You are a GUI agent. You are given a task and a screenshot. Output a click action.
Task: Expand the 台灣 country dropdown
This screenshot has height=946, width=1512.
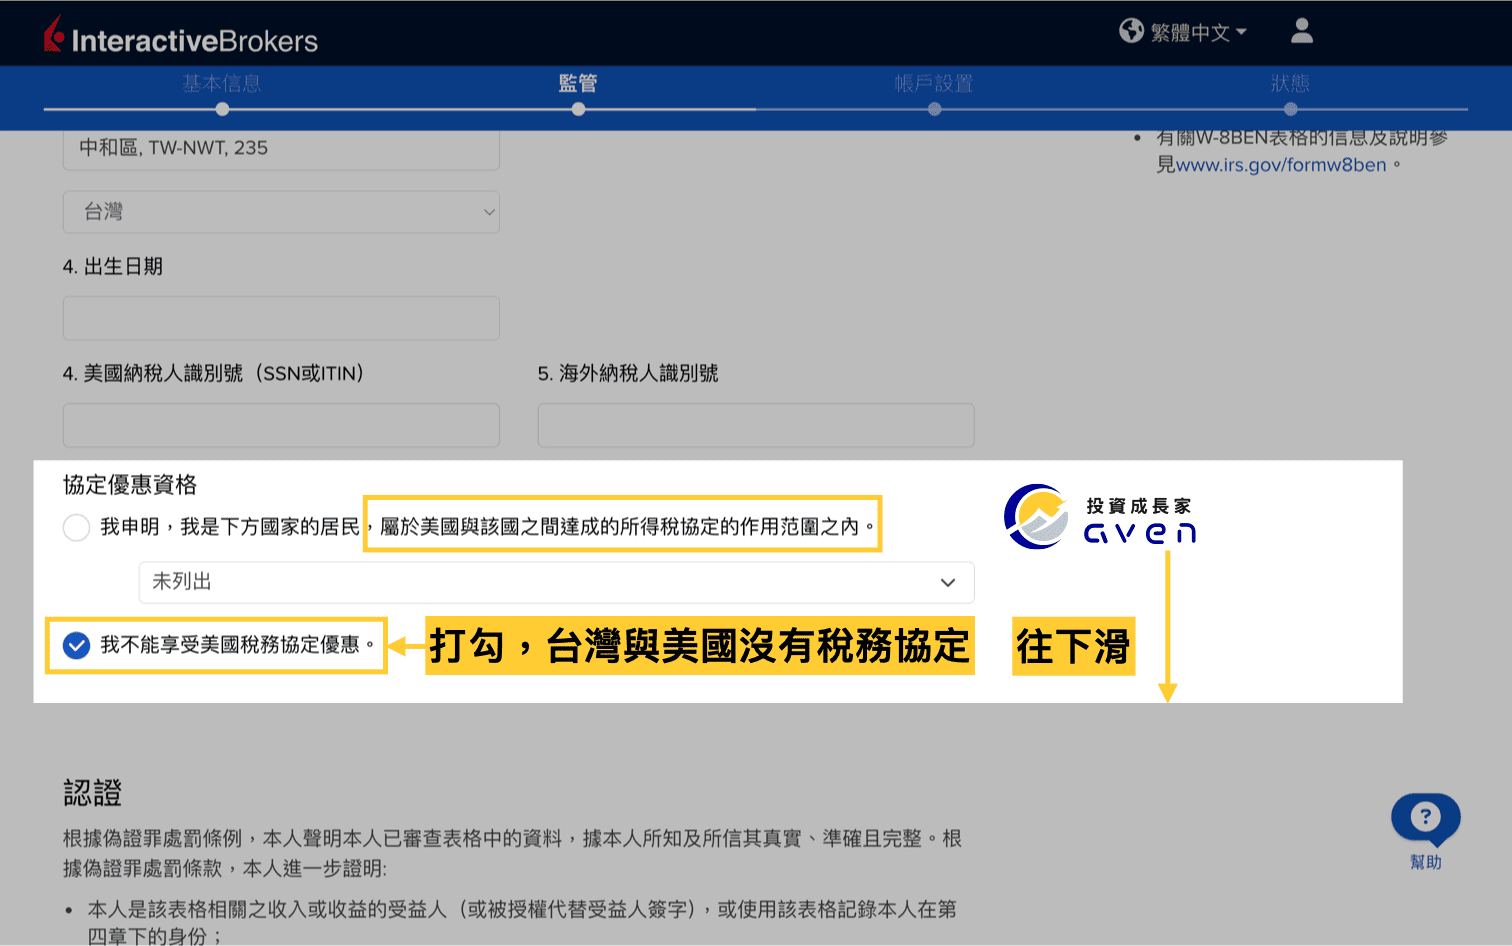pos(281,212)
